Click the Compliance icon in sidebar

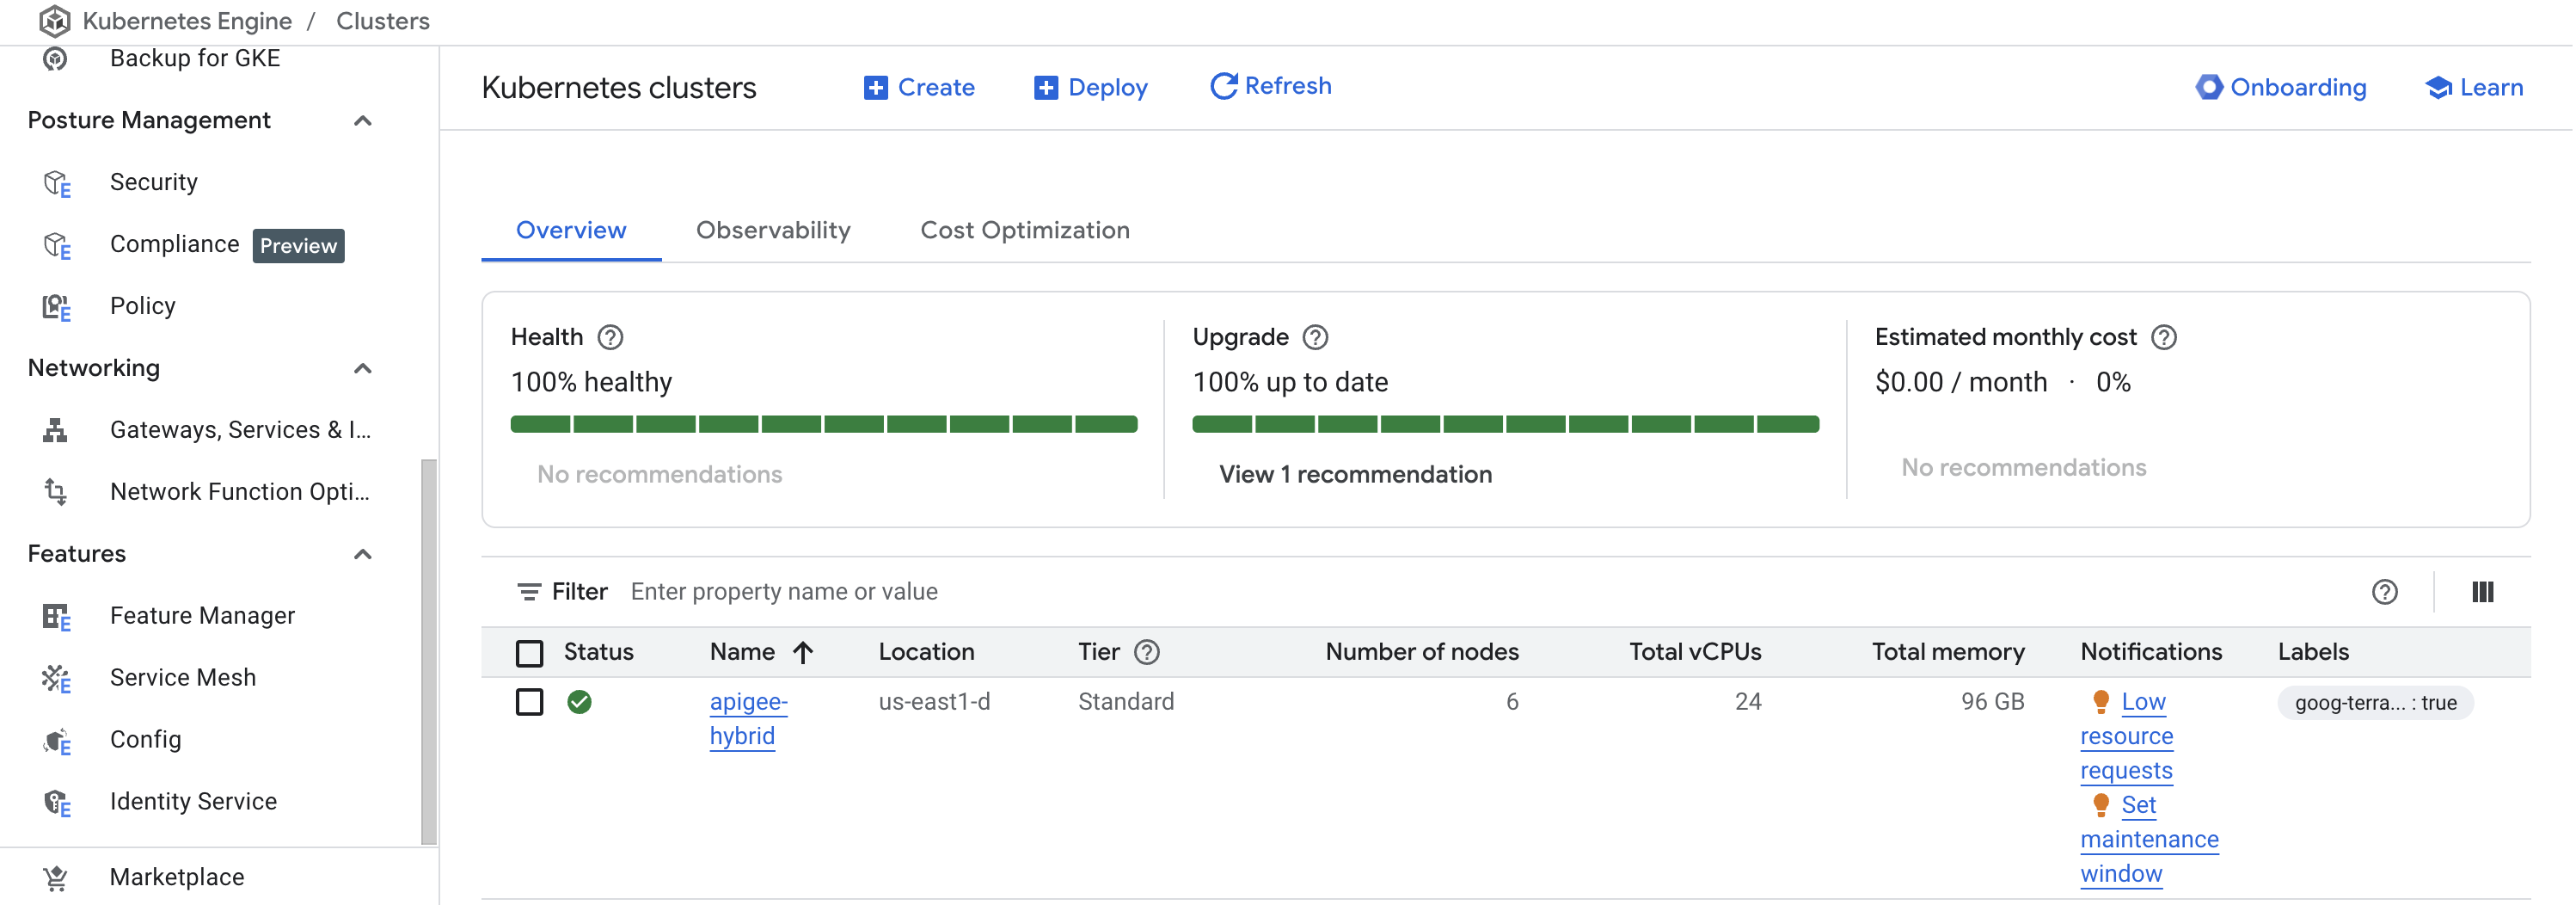(x=57, y=245)
